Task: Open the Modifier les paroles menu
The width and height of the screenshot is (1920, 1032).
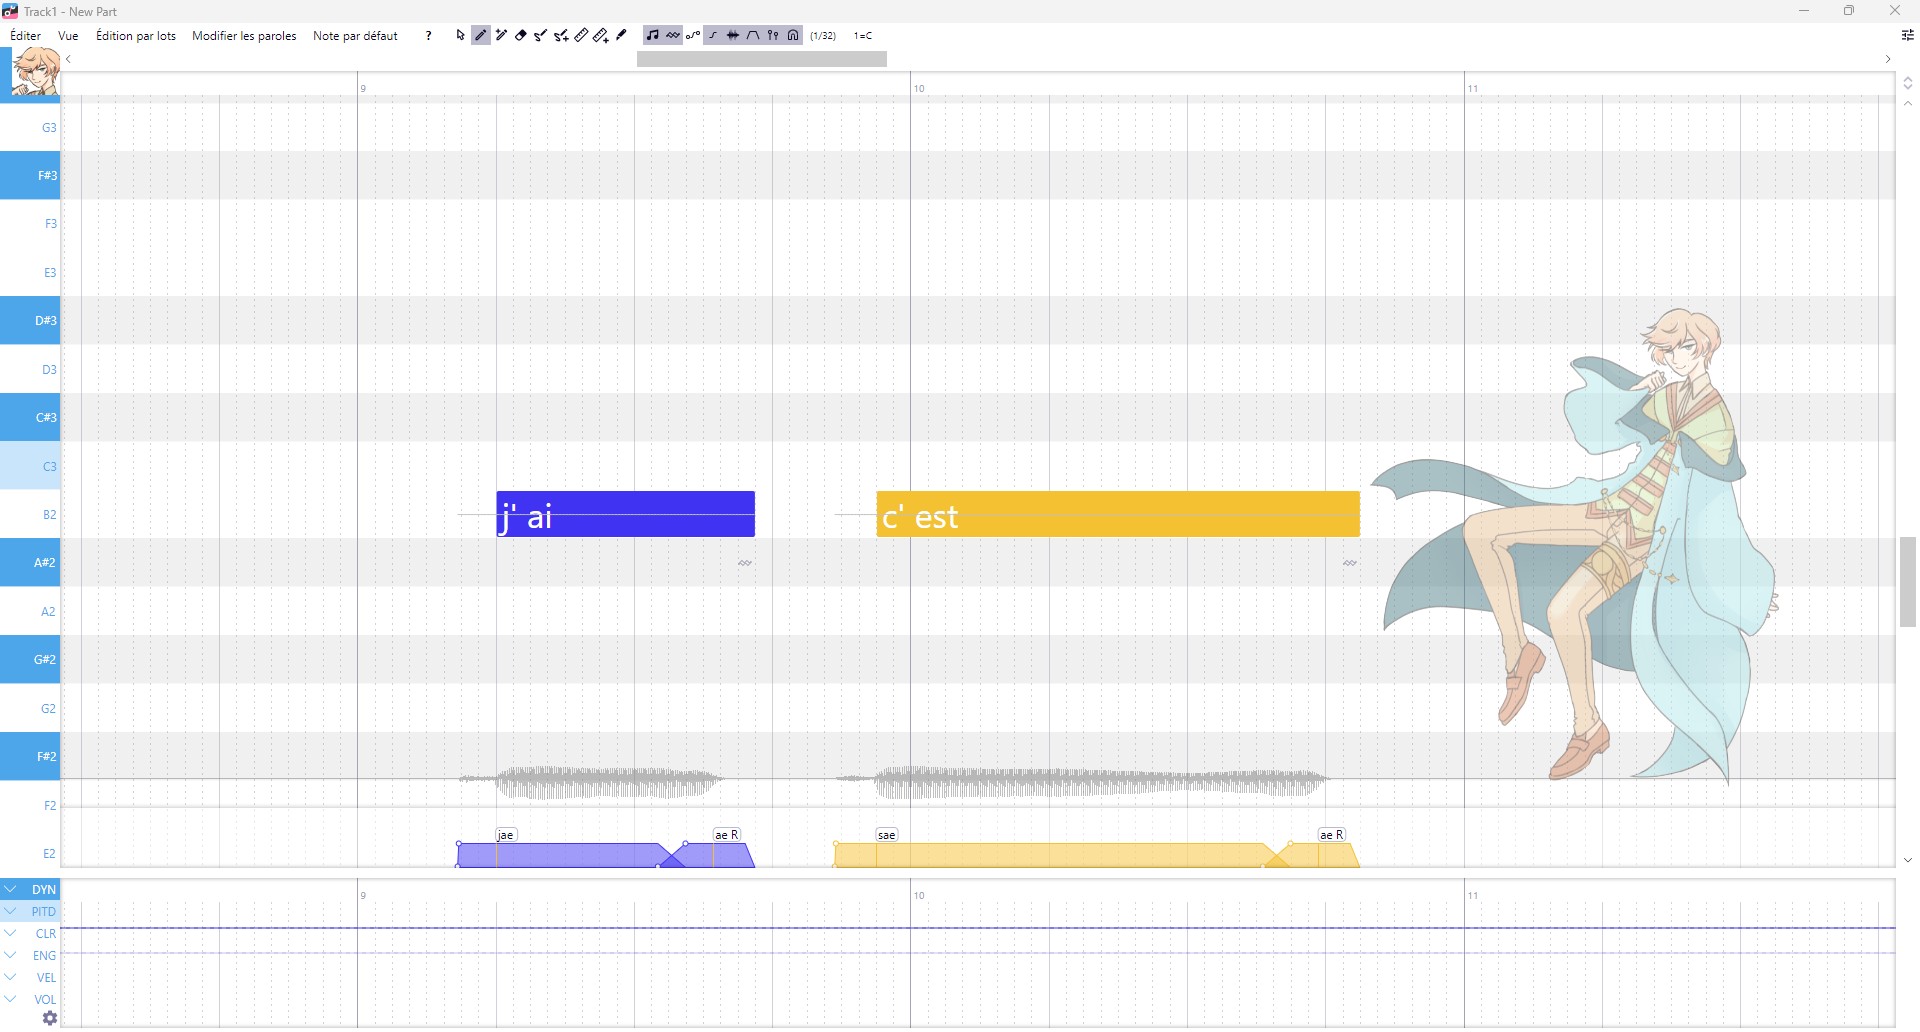Action: (244, 36)
